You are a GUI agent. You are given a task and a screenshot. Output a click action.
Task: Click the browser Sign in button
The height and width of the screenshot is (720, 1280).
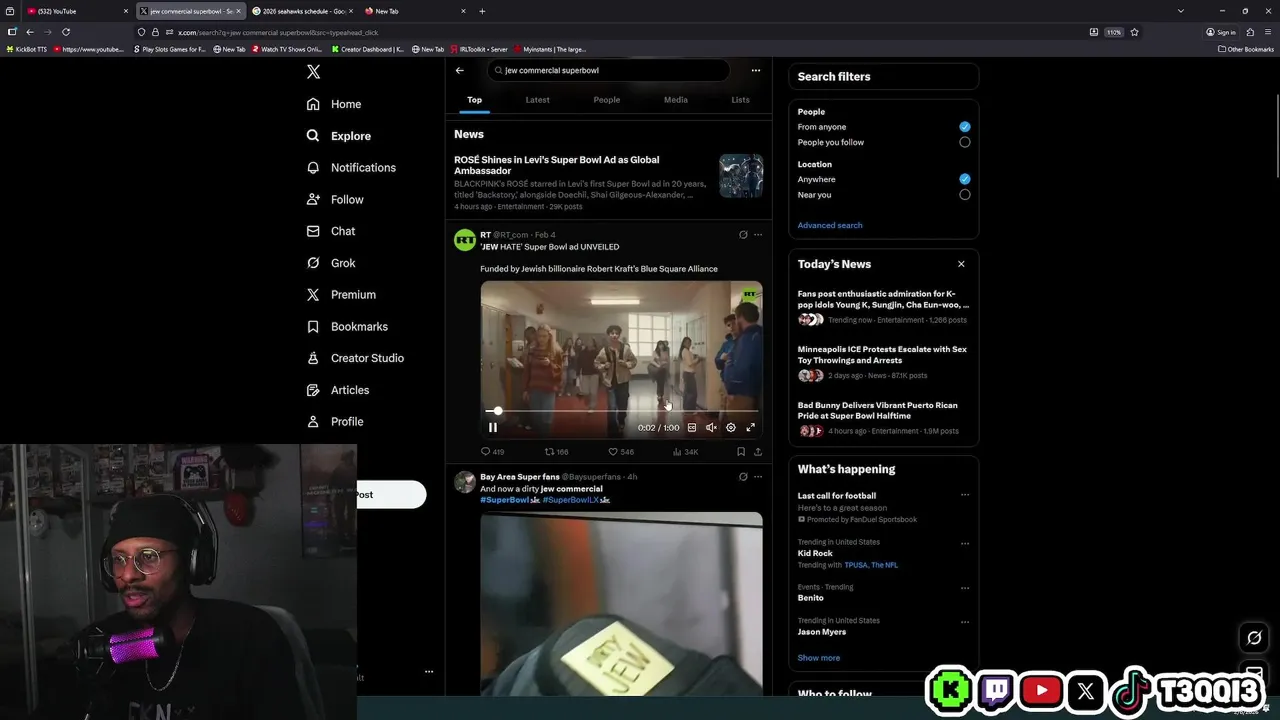[1221, 32]
